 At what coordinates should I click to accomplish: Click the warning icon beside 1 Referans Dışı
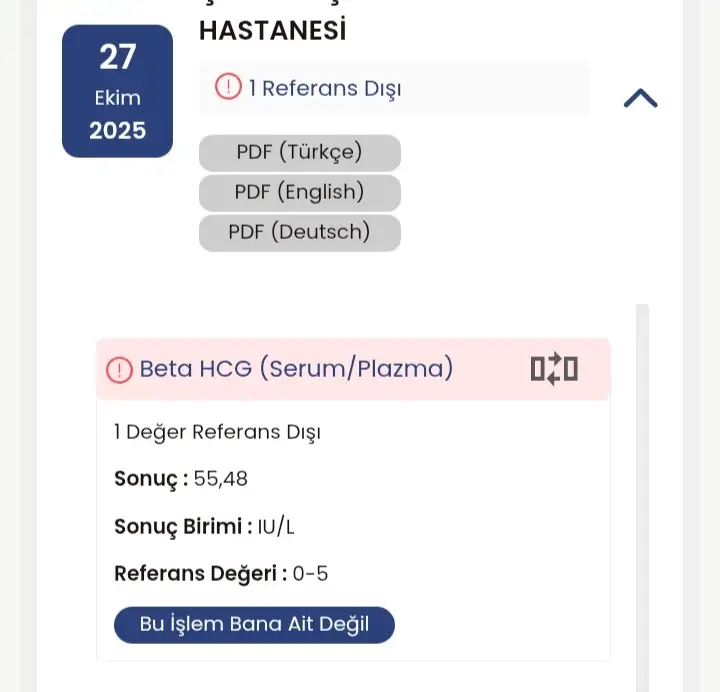pyautogui.click(x=229, y=88)
